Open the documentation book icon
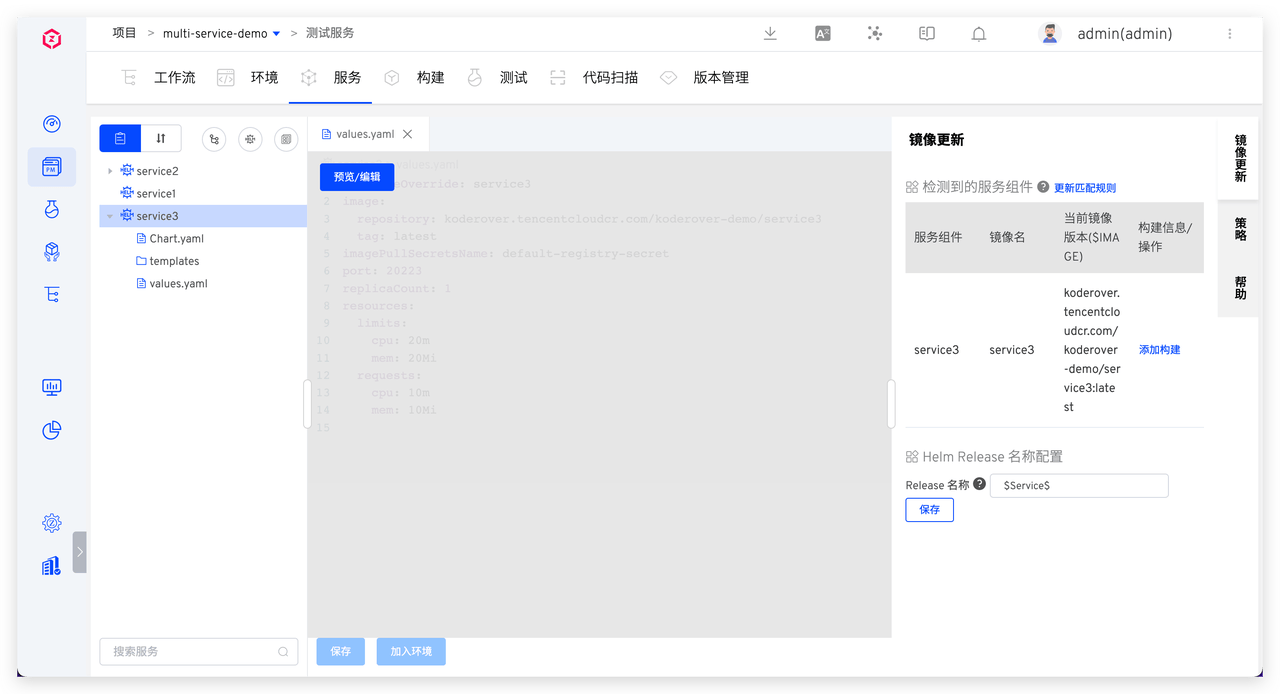This screenshot has width=1280, height=694. (x=927, y=33)
